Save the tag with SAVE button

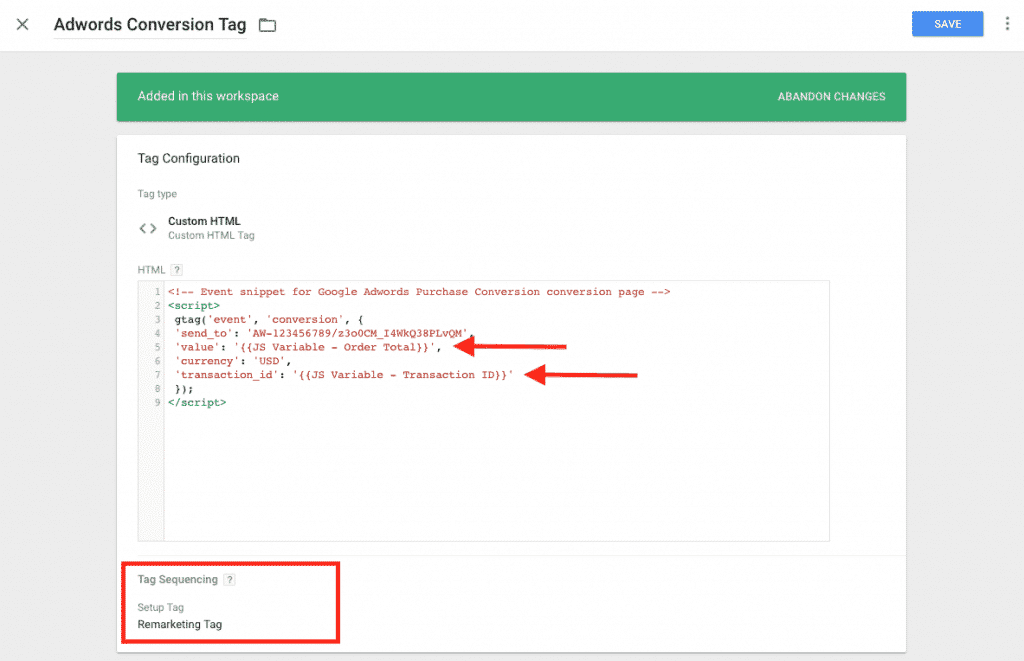tap(947, 24)
